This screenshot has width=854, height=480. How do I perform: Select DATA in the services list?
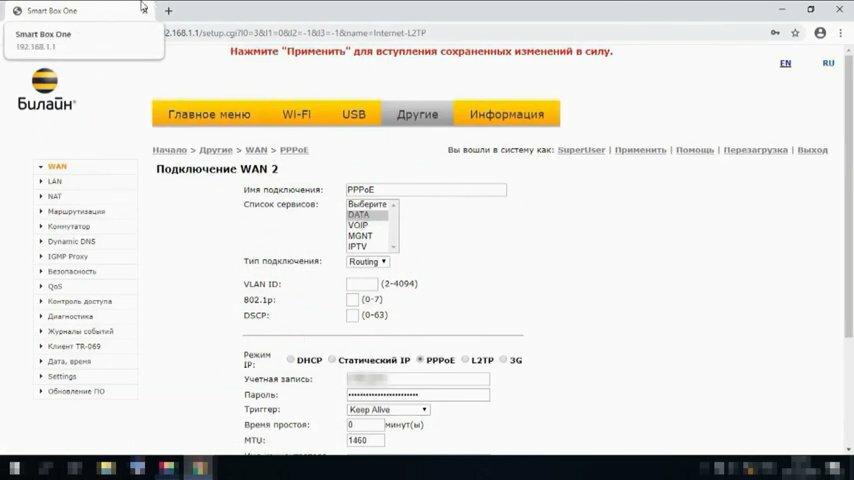pyautogui.click(x=367, y=215)
